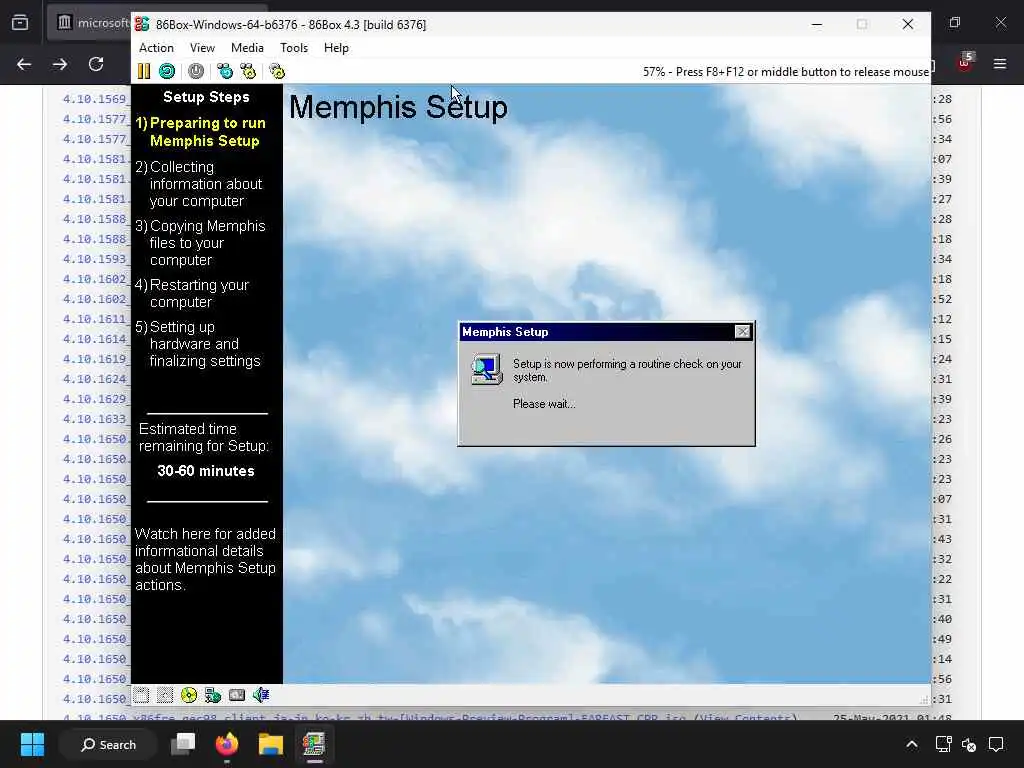Click the display and network tray icon
The width and height of the screenshot is (1024, 768).
pos(943,744)
